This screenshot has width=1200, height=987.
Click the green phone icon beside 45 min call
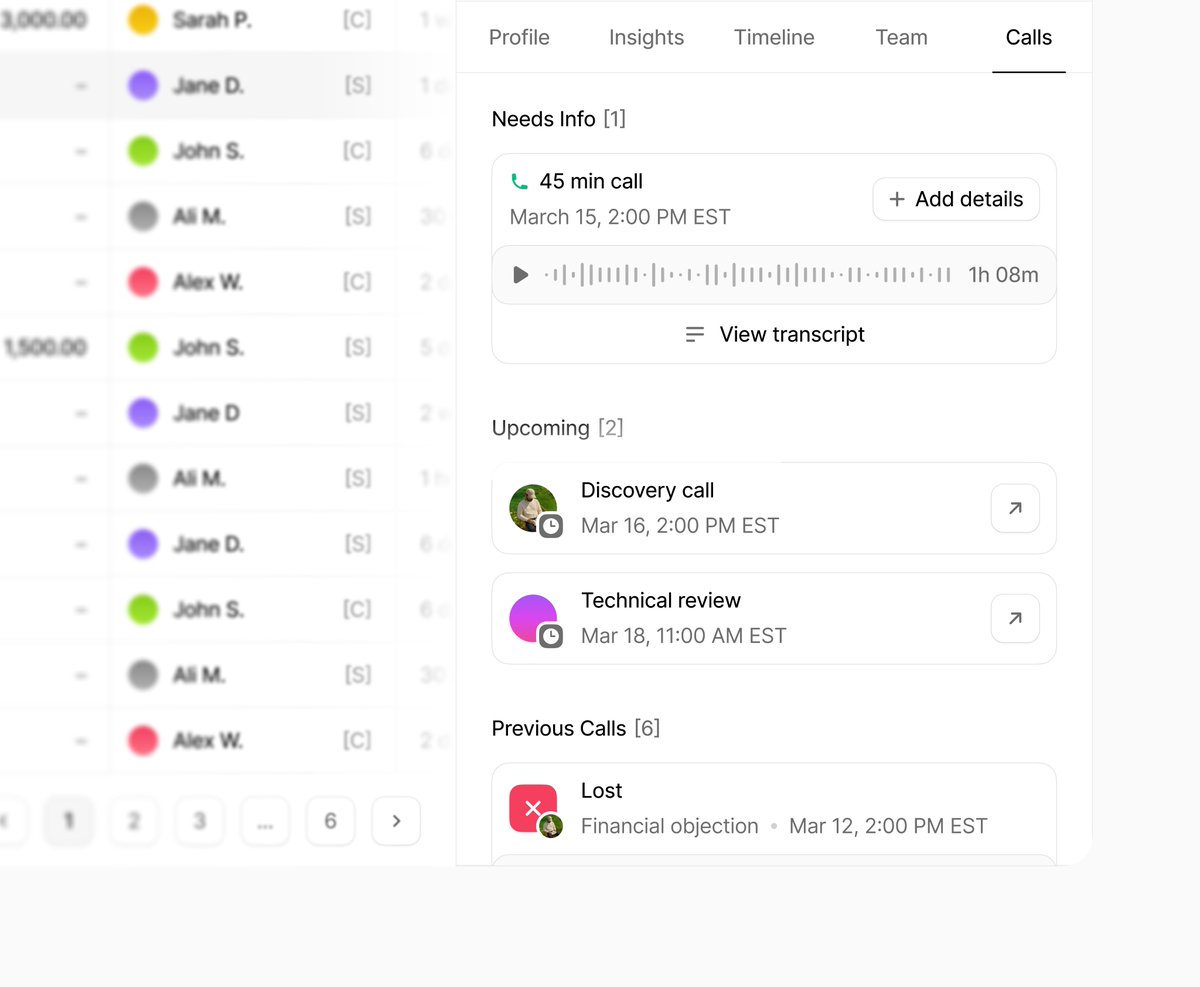pyautogui.click(x=519, y=182)
